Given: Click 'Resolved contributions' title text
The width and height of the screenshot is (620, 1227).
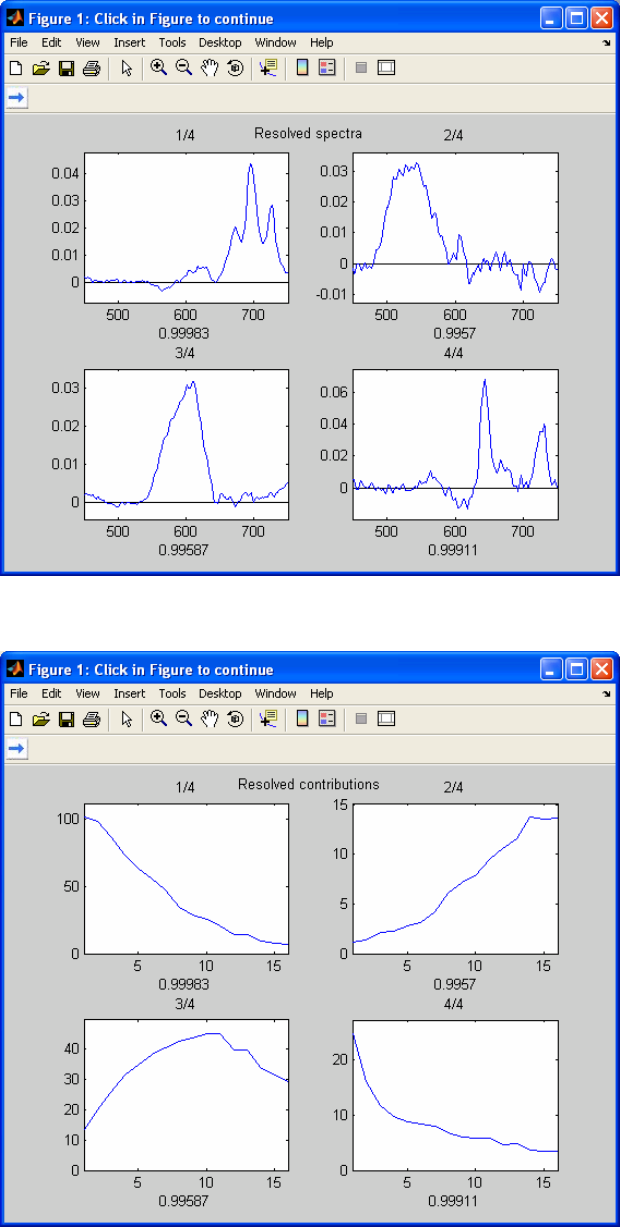Looking at the screenshot, I should [x=308, y=784].
